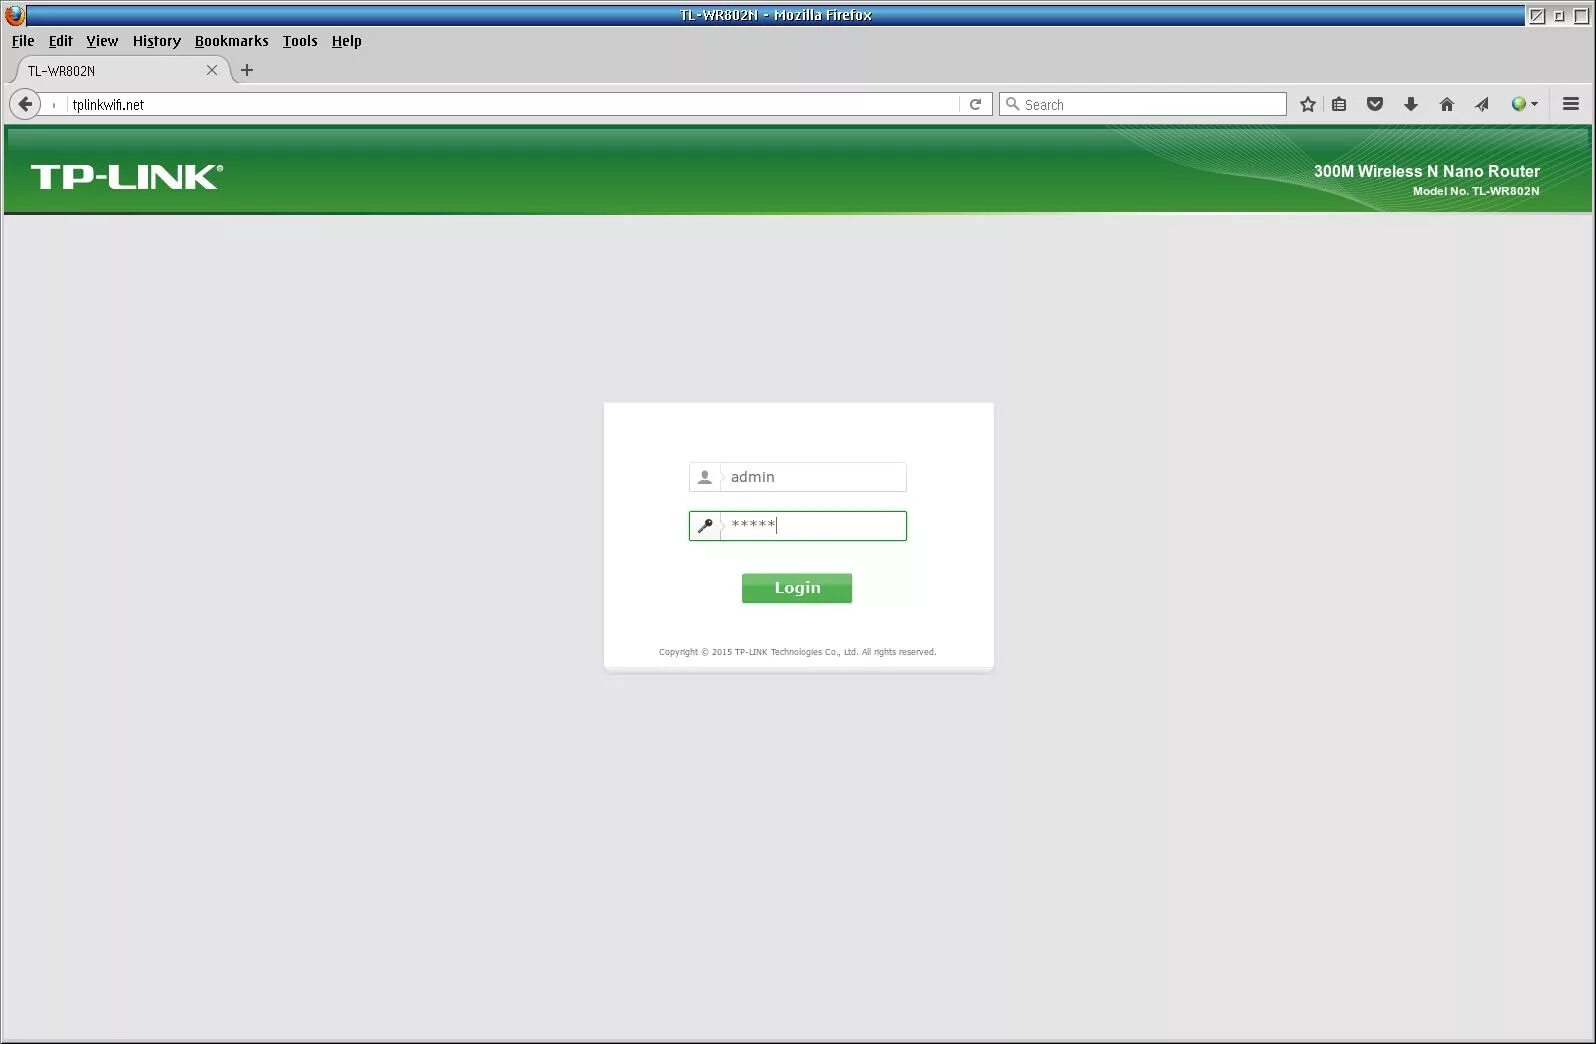This screenshot has width=1596, height=1044.
Task: Click the copyright 2015 TP-LINK text
Action: tap(797, 652)
